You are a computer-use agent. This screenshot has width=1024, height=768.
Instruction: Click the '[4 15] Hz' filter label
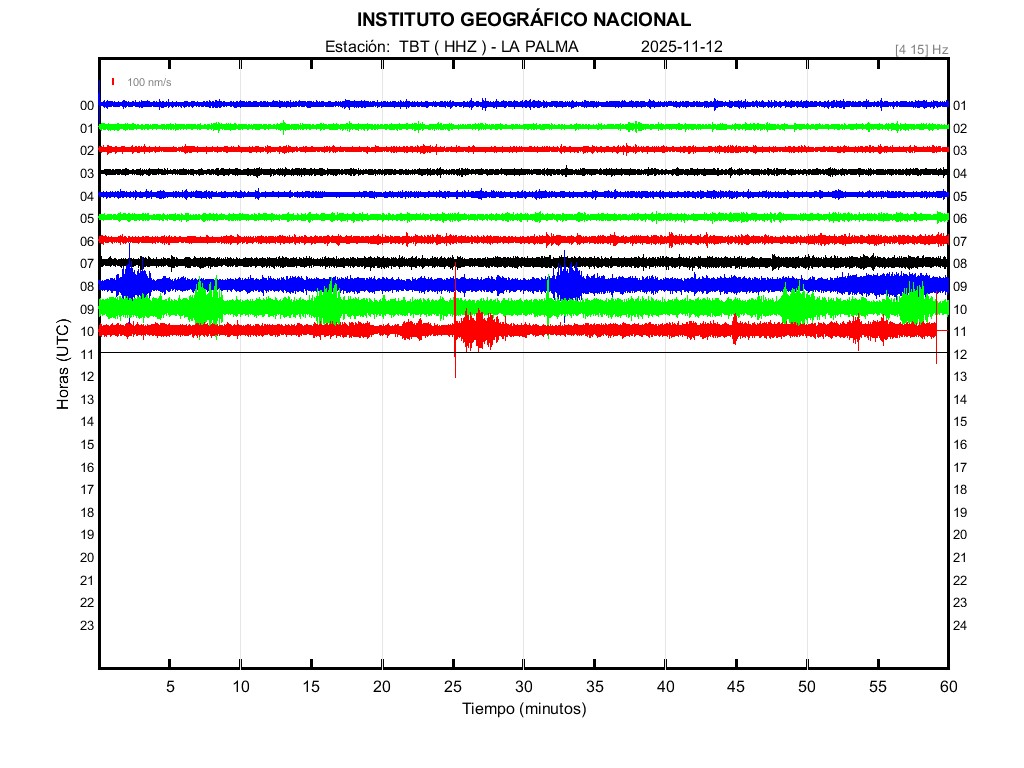pos(921,49)
